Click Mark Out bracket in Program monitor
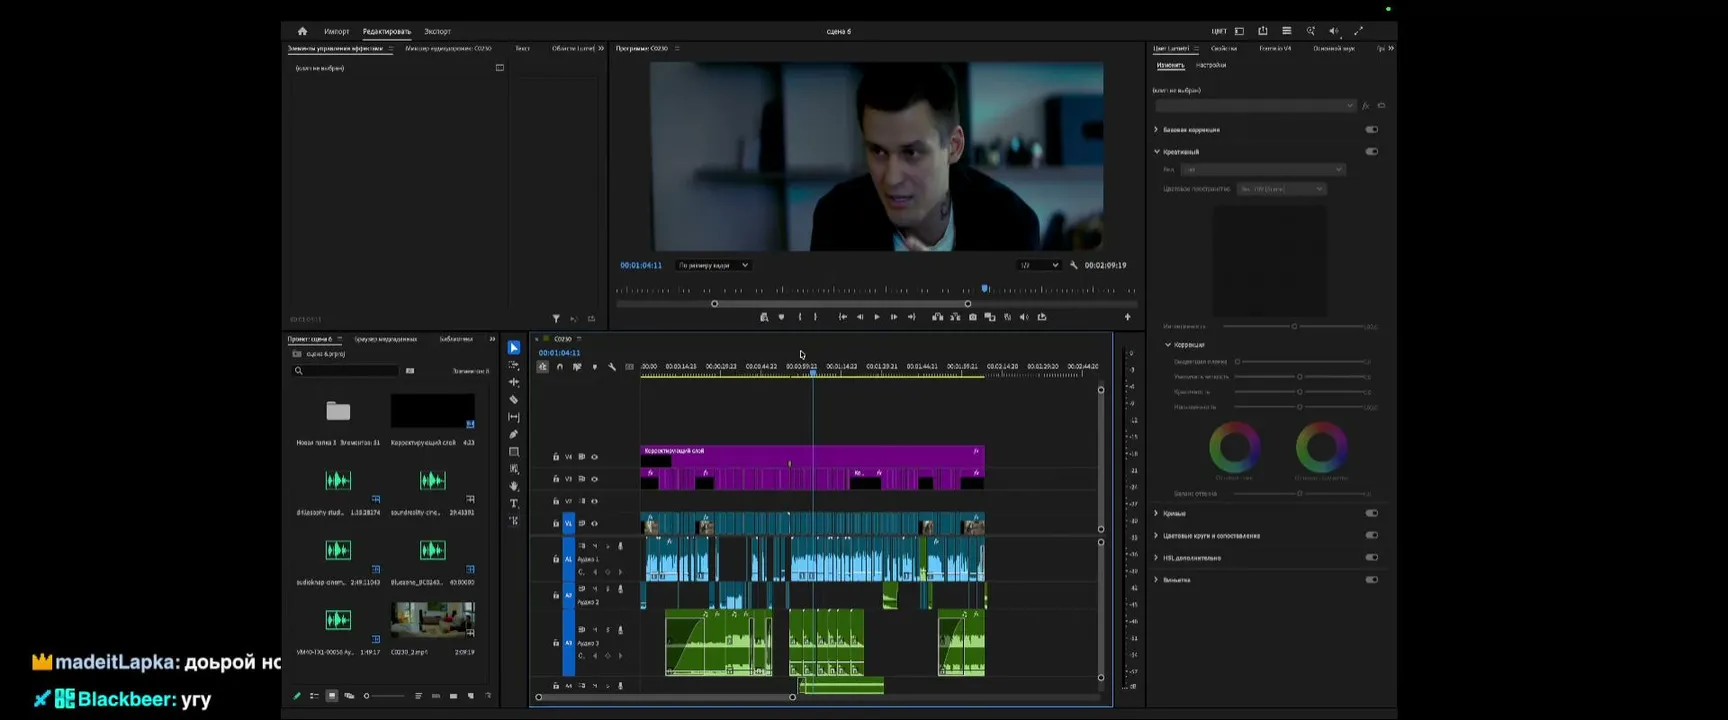This screenshot has width=1728, height=720. tap(816, 317)
